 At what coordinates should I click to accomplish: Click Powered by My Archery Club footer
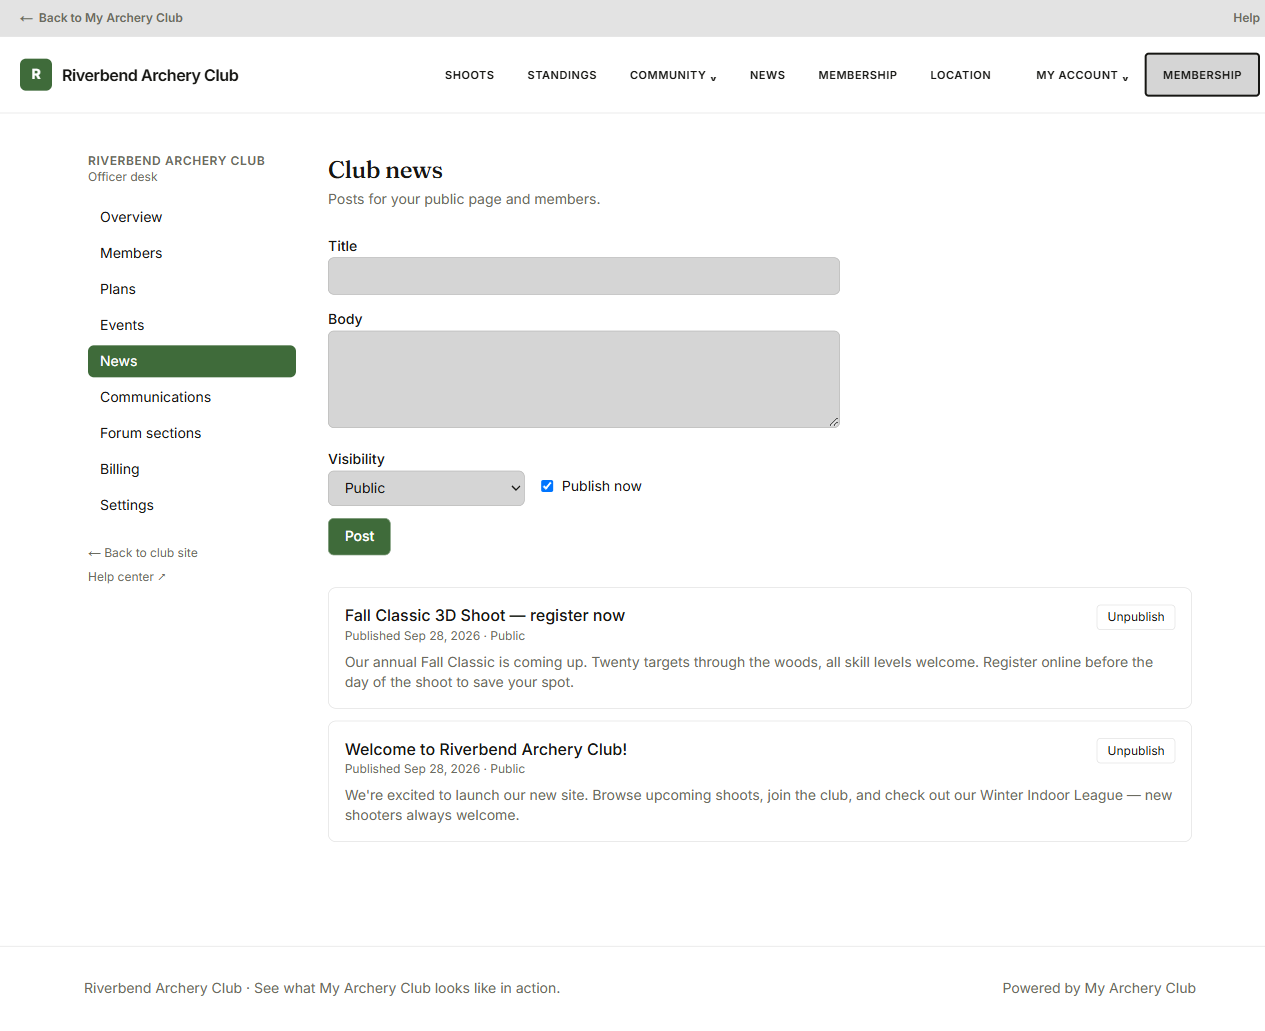1099,988
